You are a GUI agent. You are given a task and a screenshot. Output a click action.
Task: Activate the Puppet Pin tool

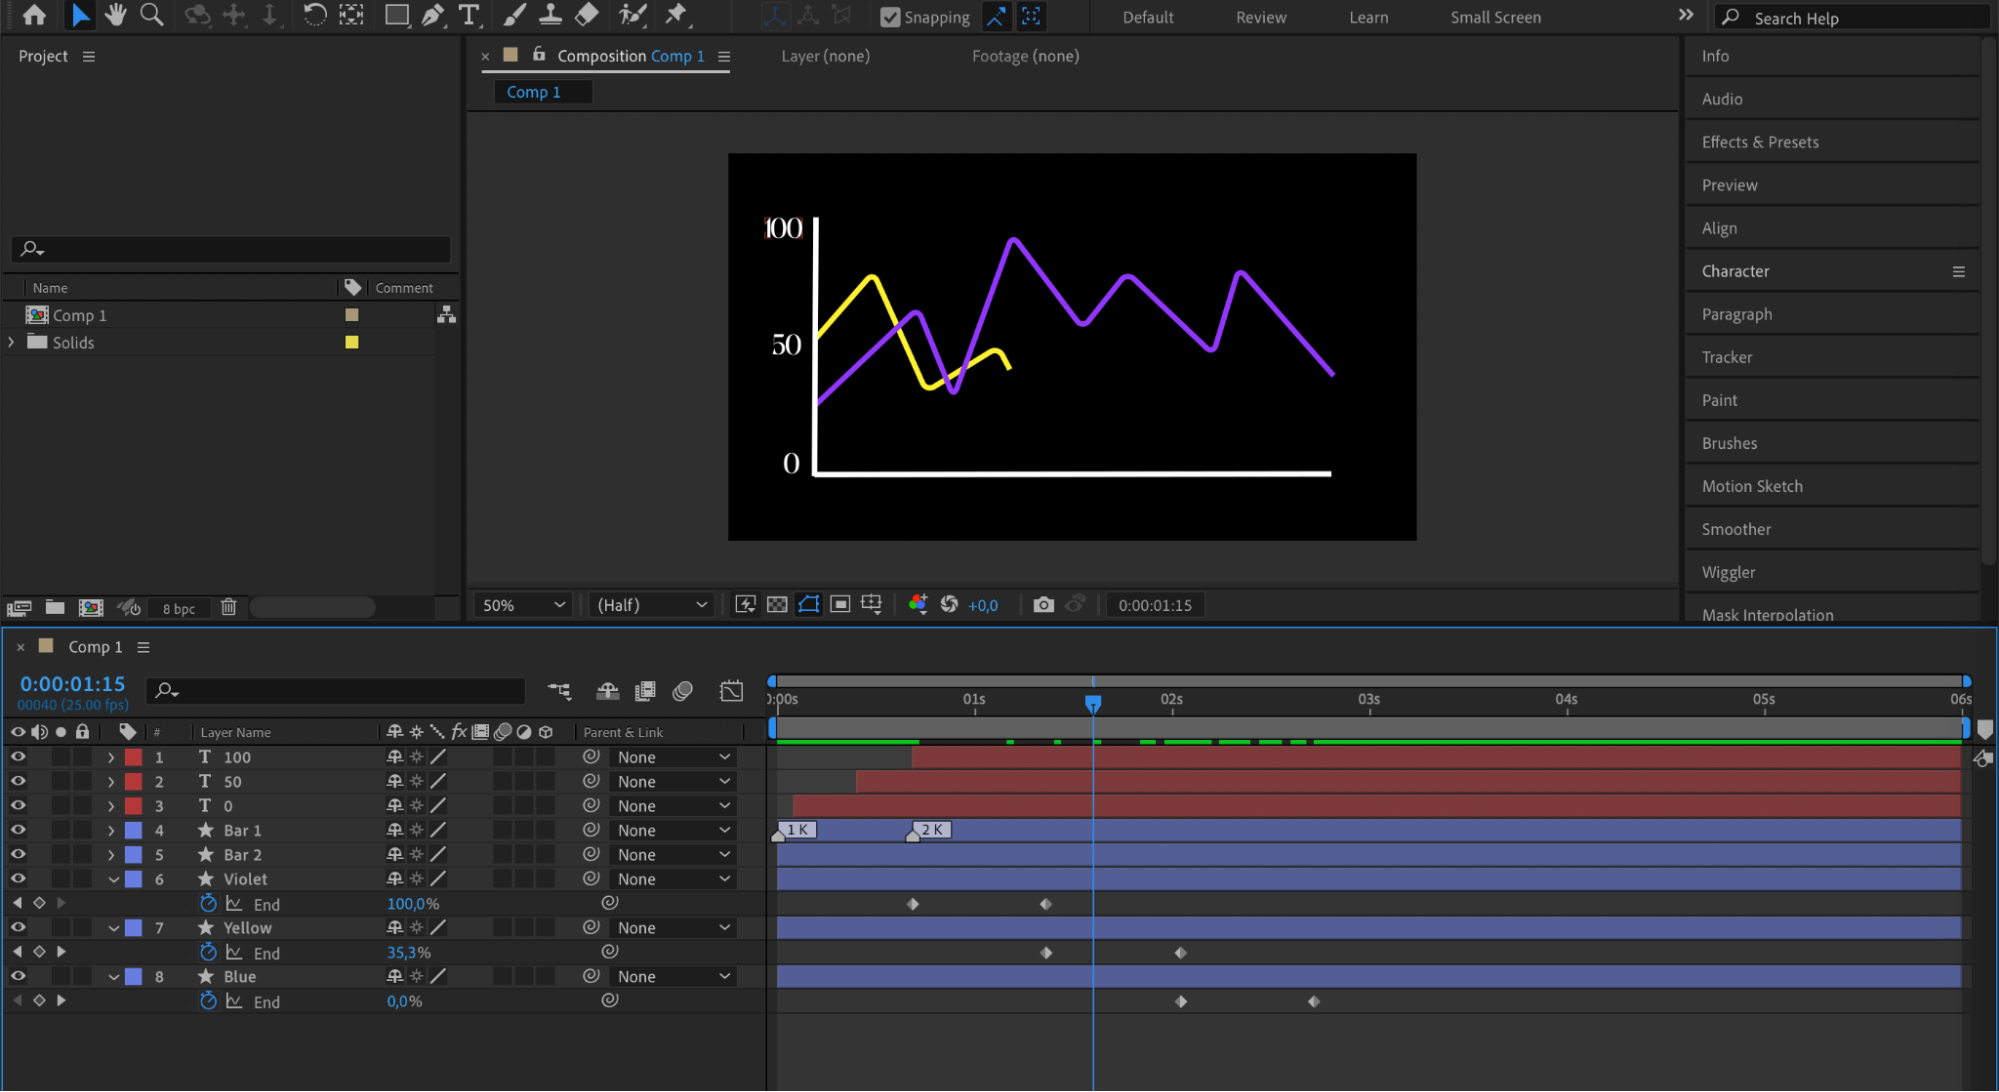(677, 15)
